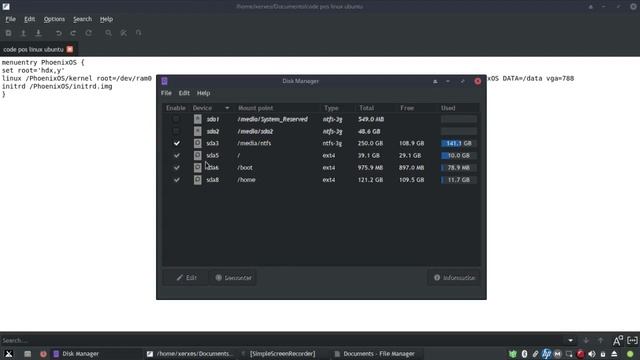Screen dimensions: 640x360
Task: Click the find and replace toolbar icon
Action: [x=123, y=33]
